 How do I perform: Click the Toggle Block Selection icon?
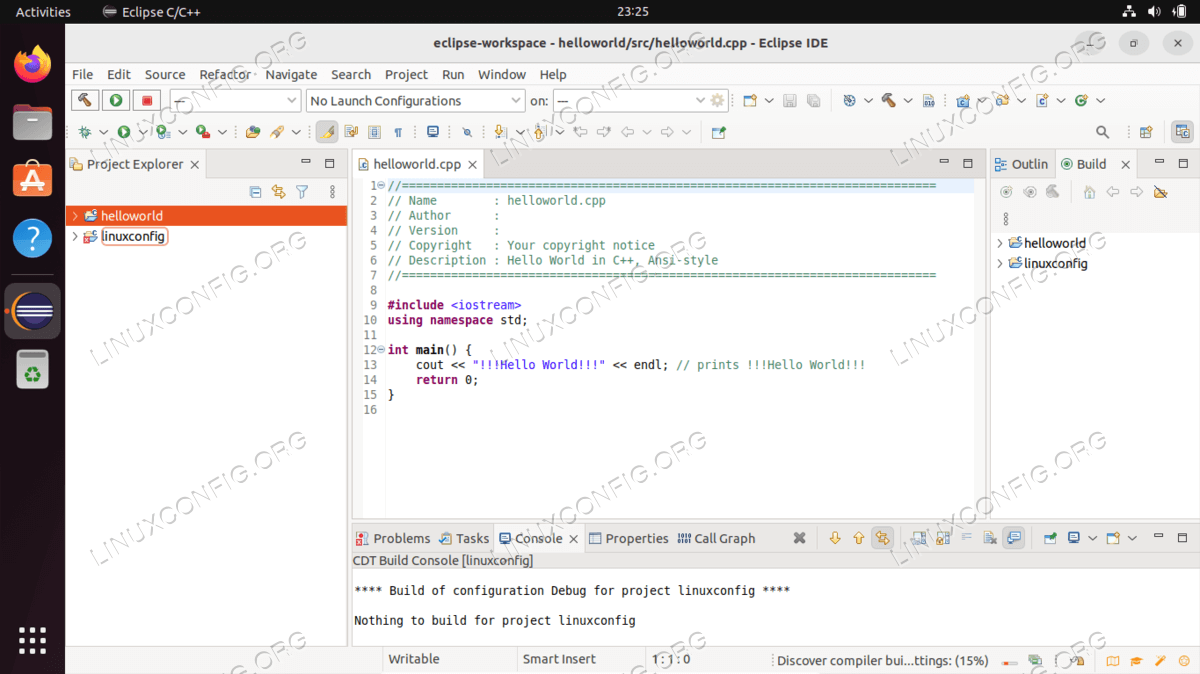pyautogui.click(x=374, y=132)
